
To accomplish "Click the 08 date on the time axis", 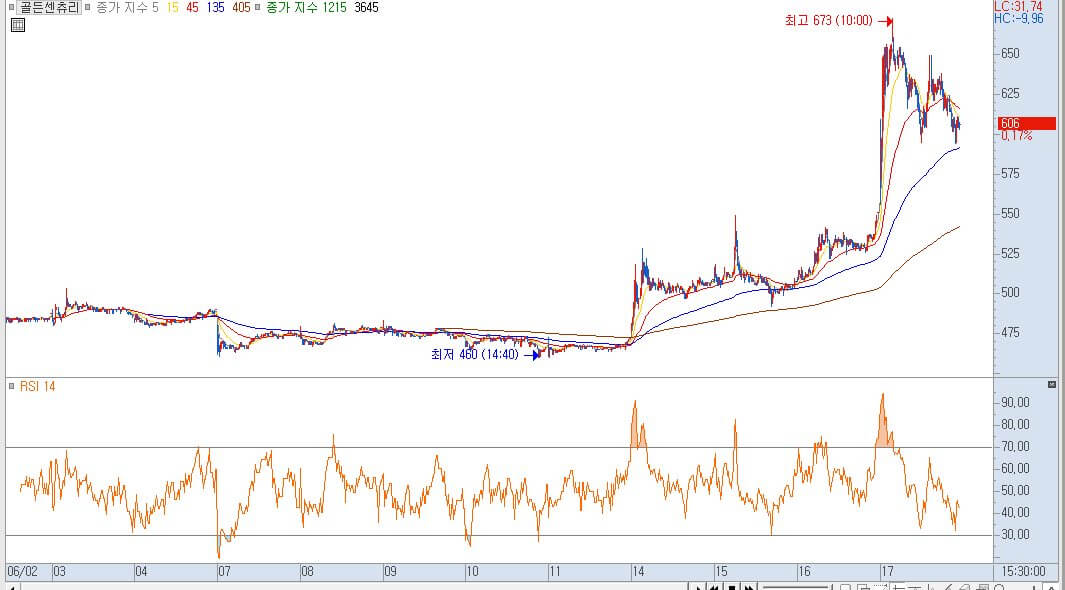I will (x=307, y=572).
